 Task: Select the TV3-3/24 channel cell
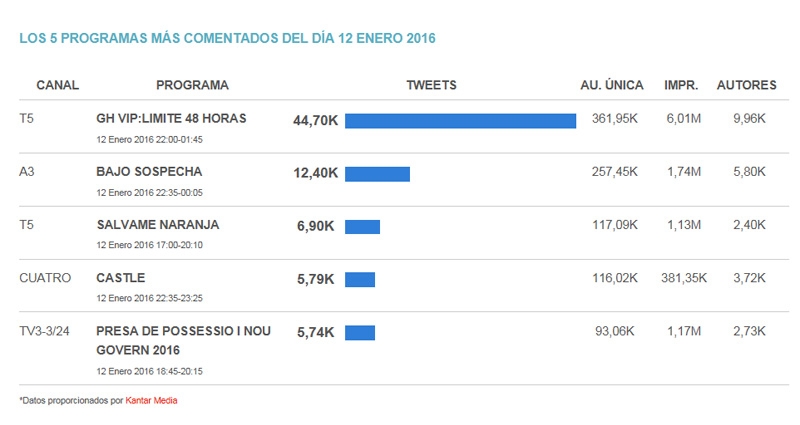(x=51, y=331)
